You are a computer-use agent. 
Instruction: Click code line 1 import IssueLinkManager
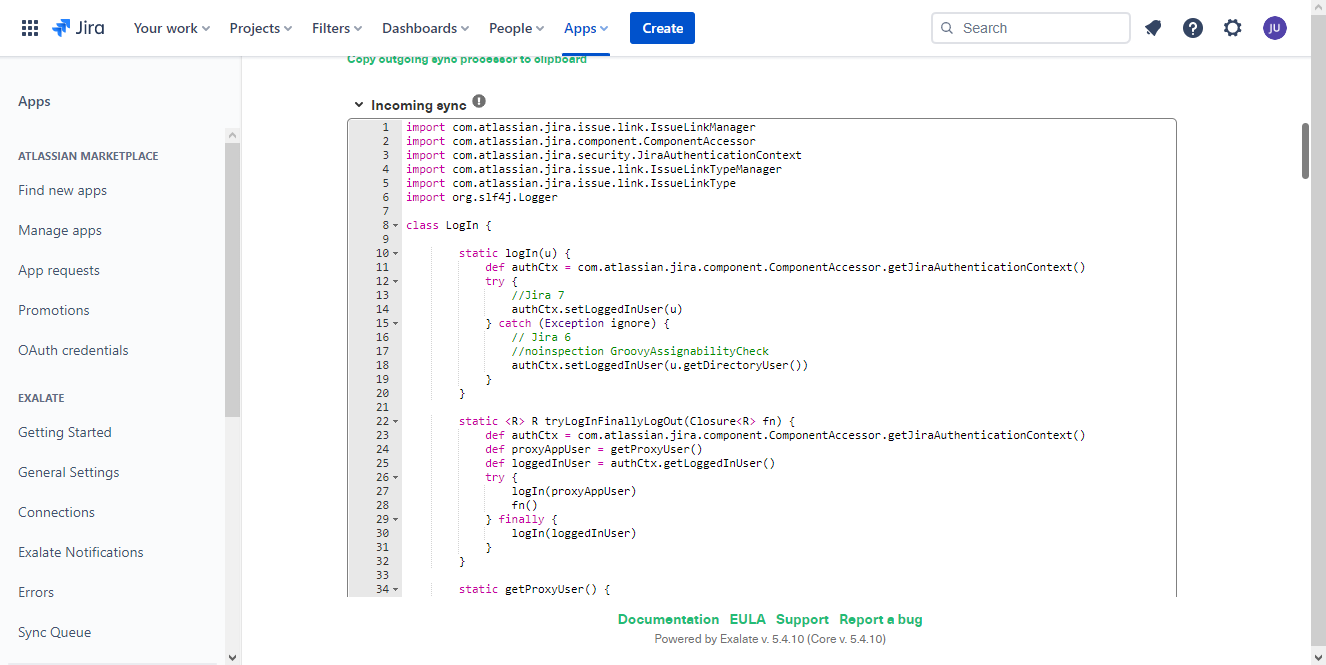click(580, 128)
